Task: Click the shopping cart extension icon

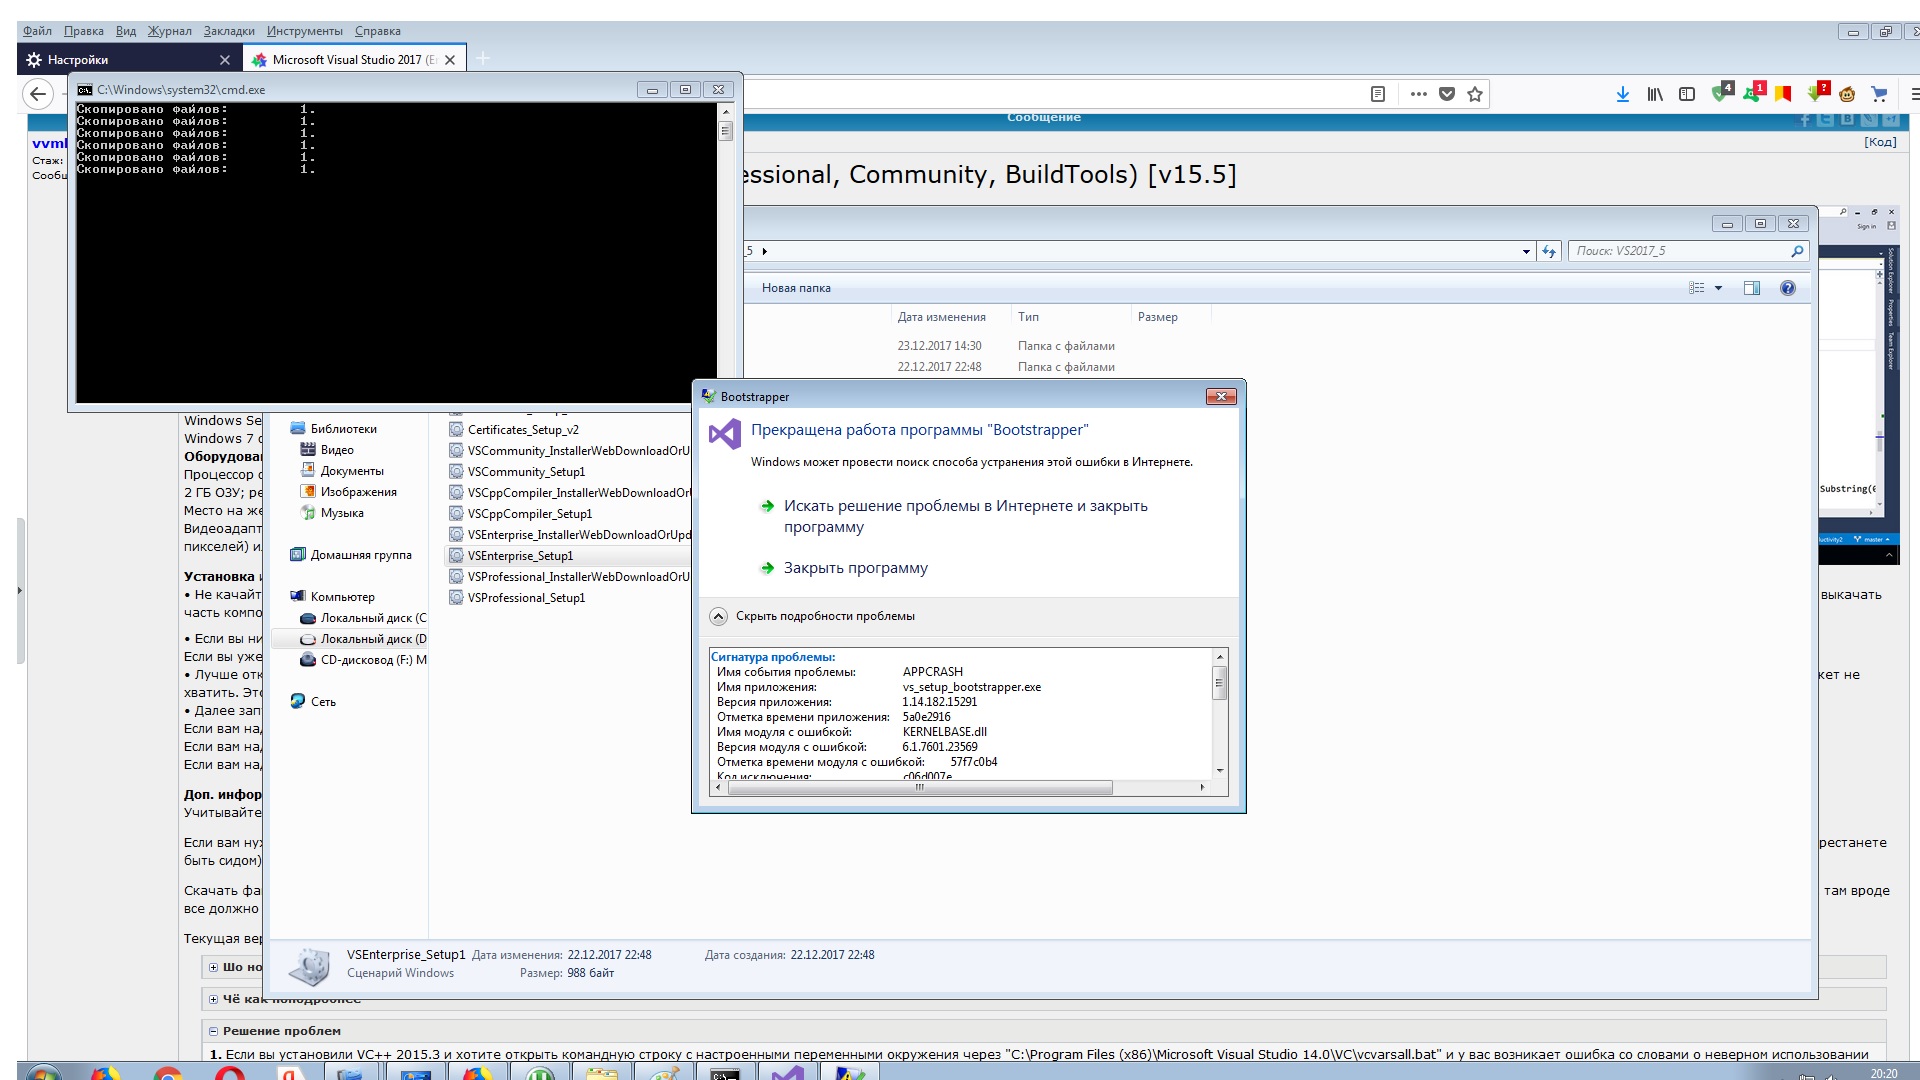Action: [1879, 94]
